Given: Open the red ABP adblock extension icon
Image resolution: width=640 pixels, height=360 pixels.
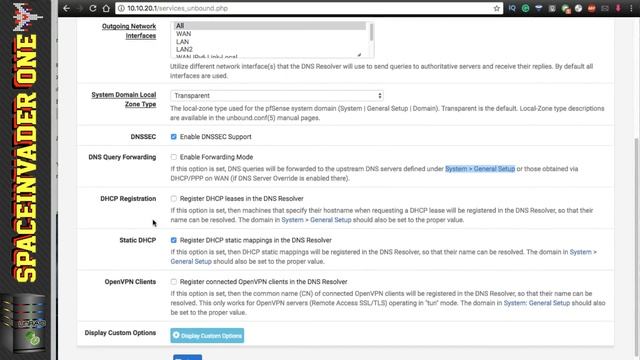Looking at the screenshot, I should point(591,8).
